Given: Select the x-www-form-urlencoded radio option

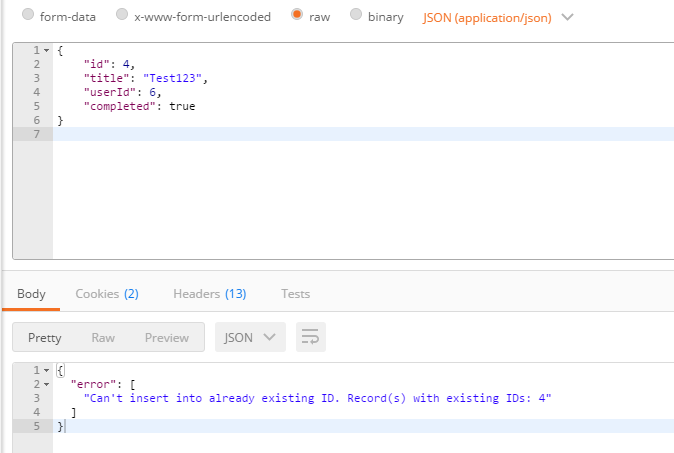Looking at the screenshot, I should (122, 15).
